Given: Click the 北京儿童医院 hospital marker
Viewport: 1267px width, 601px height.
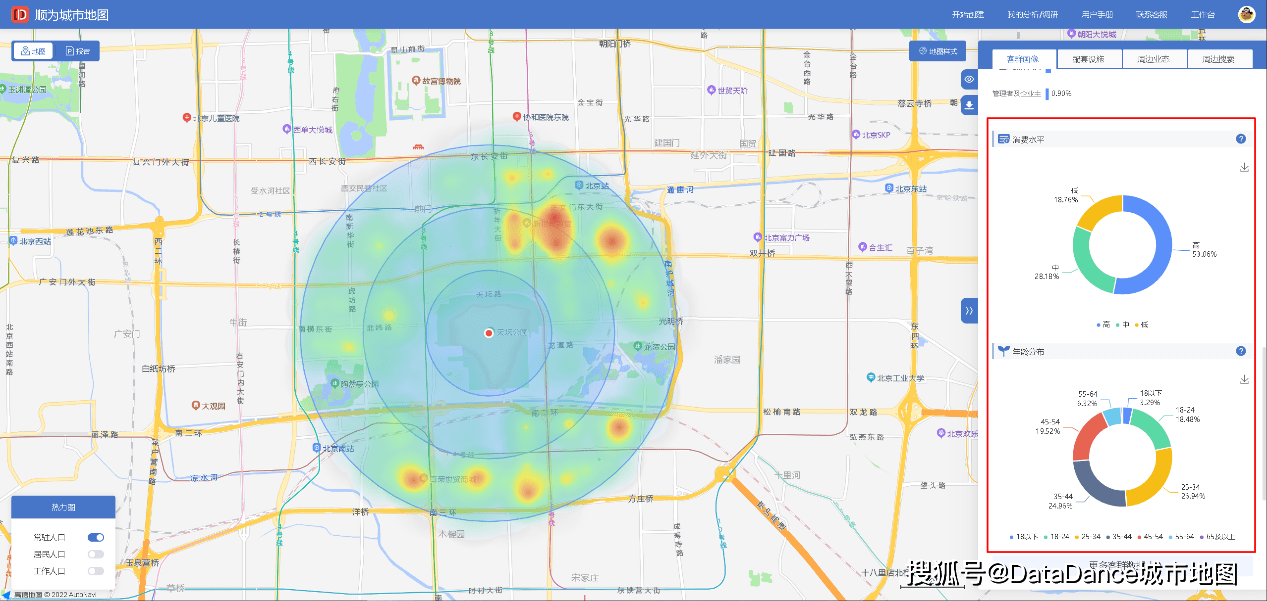Looking at the screenshot, I should point(187,117).
